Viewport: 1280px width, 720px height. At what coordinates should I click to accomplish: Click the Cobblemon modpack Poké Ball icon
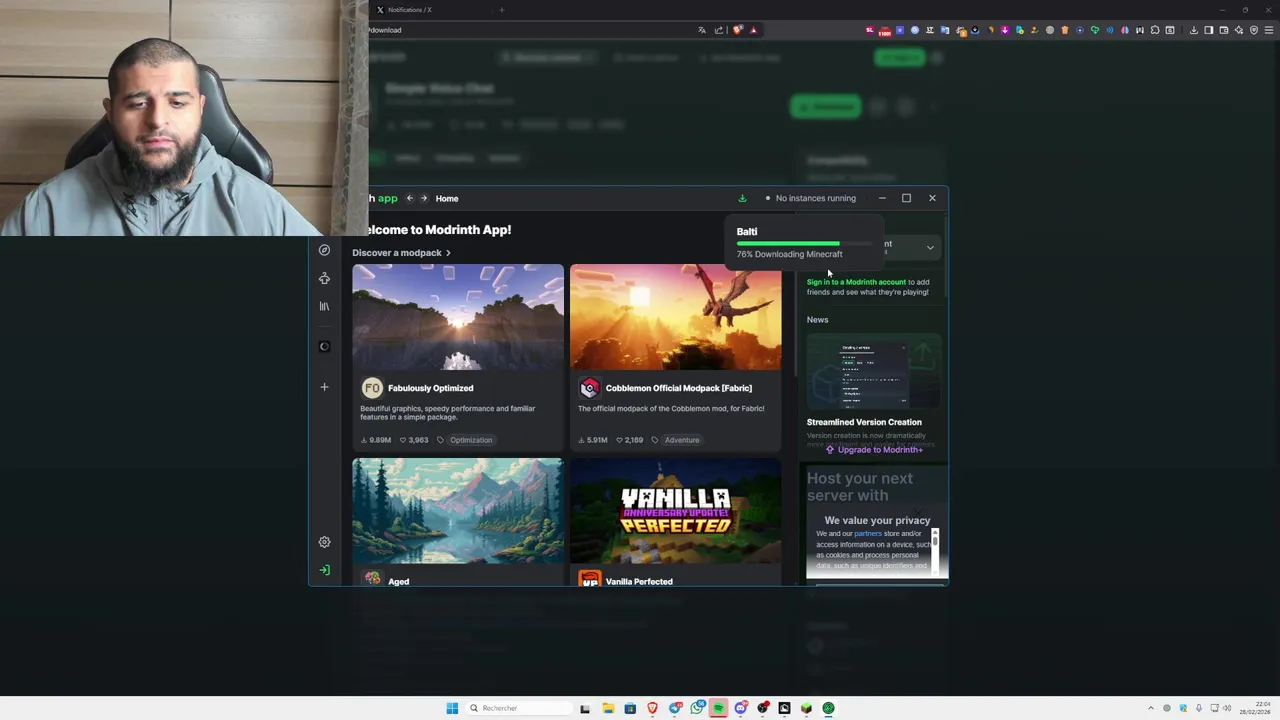coord(589,388)
